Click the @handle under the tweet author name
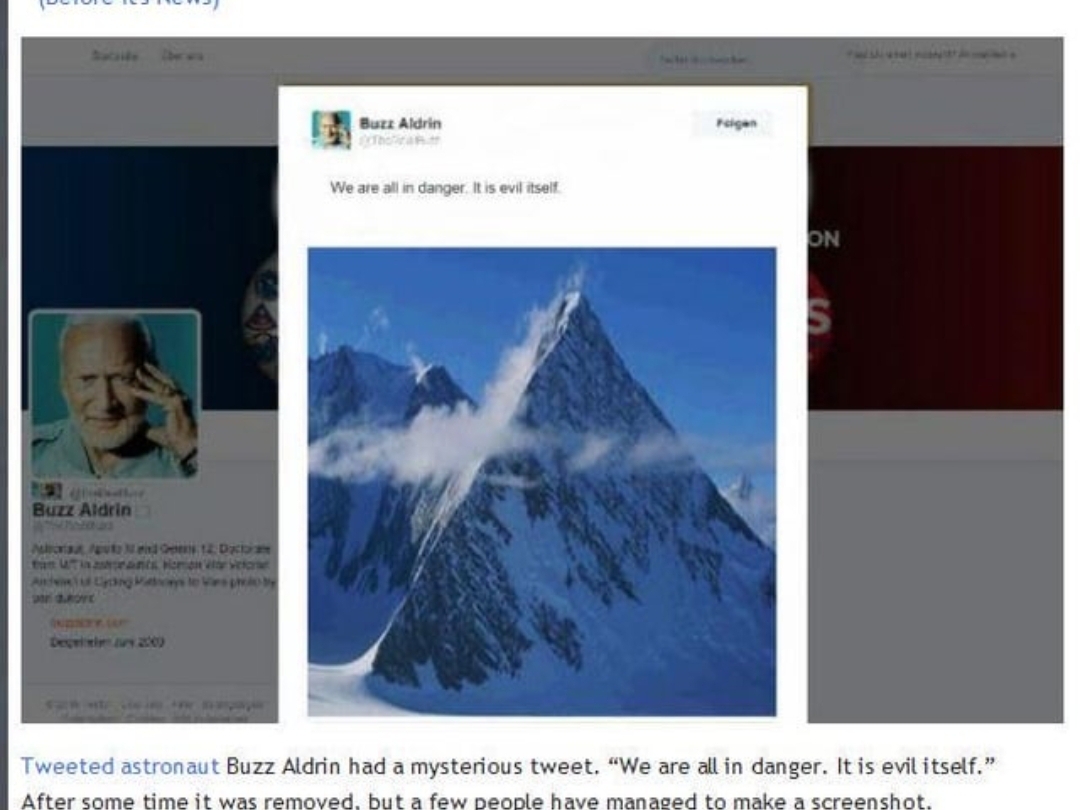The width and height of the screenshot is (1080, 810). (x=399, y=140)
